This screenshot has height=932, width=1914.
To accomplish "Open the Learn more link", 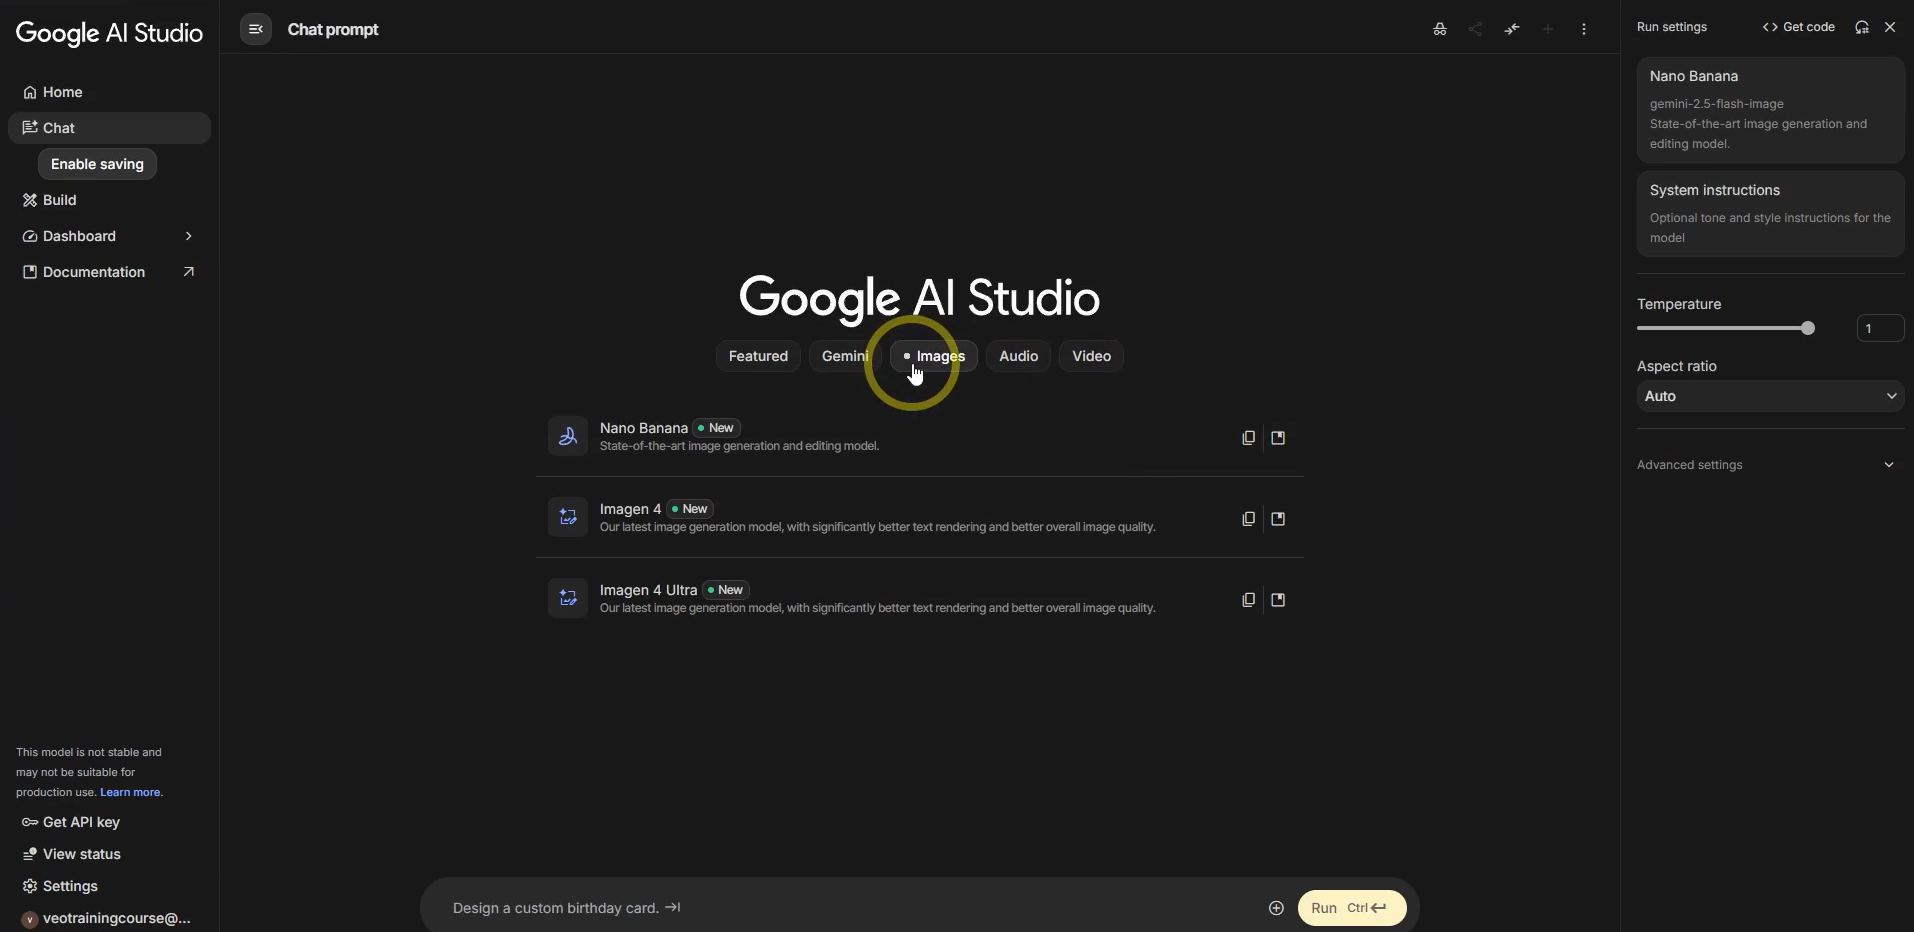I will 130,792.
